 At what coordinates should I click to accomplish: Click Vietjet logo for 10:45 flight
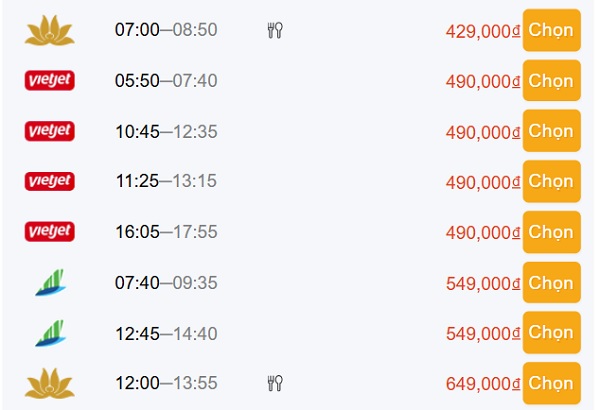point(49,131)
